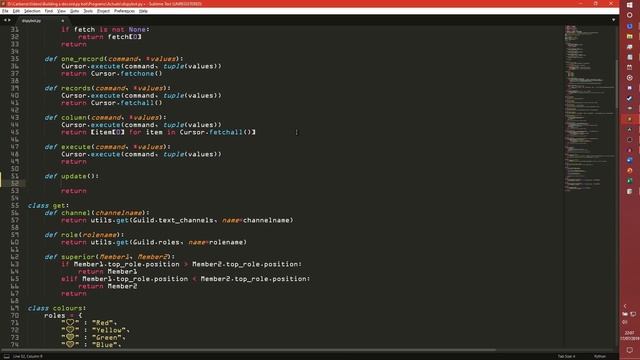The width and height of the screenshot is (640, 360).
Task: Click 'def one_record' function definition
Action: pyautogui.click(x=114, y=59)
